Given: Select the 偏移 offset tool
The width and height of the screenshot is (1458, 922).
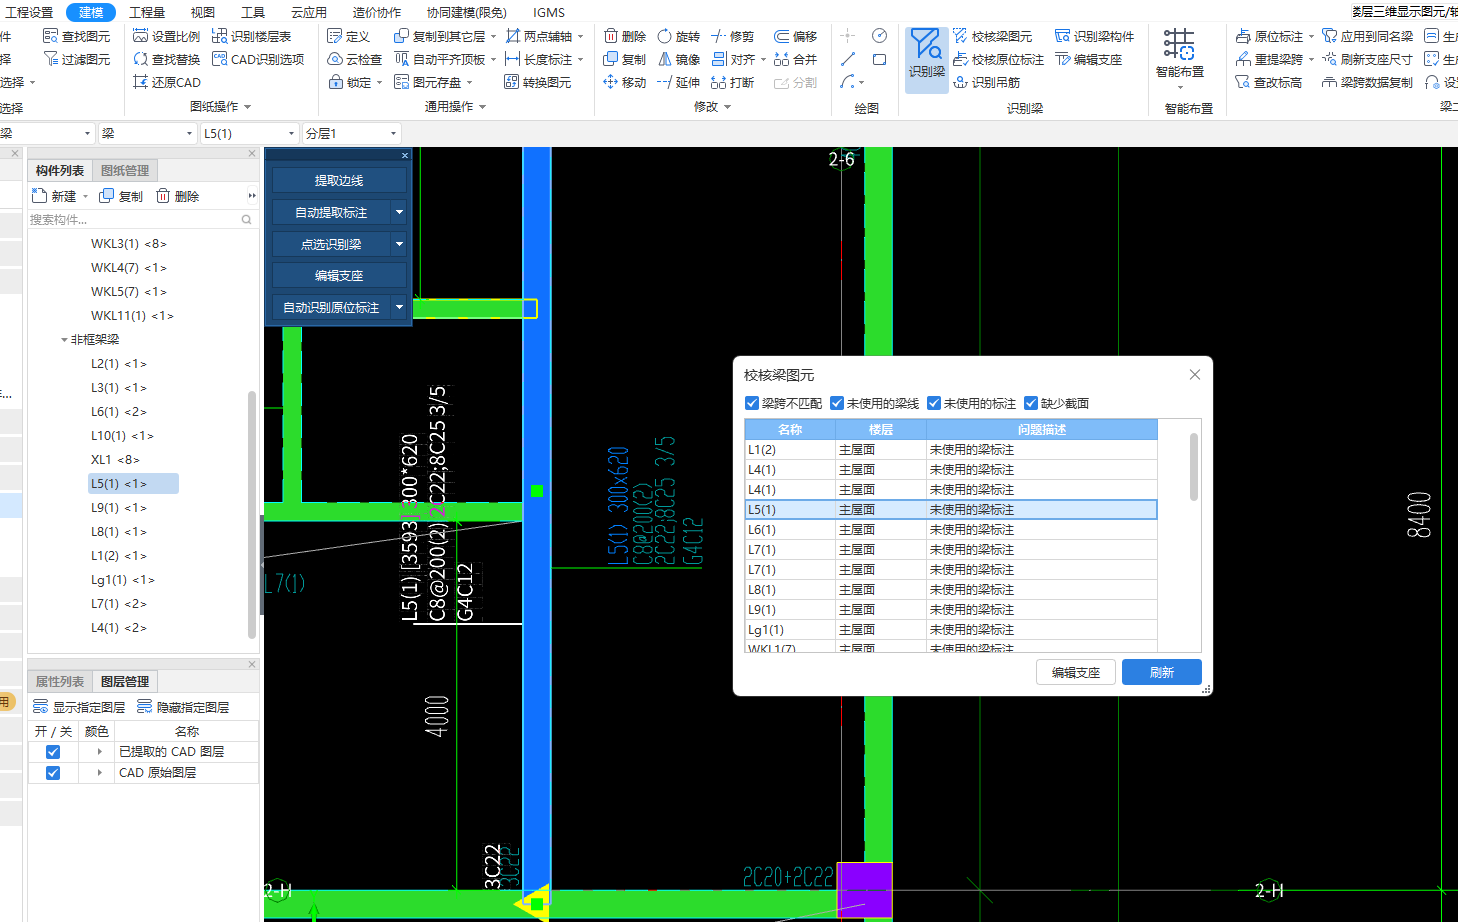Looking at the screenshot, I should (796, 36).
